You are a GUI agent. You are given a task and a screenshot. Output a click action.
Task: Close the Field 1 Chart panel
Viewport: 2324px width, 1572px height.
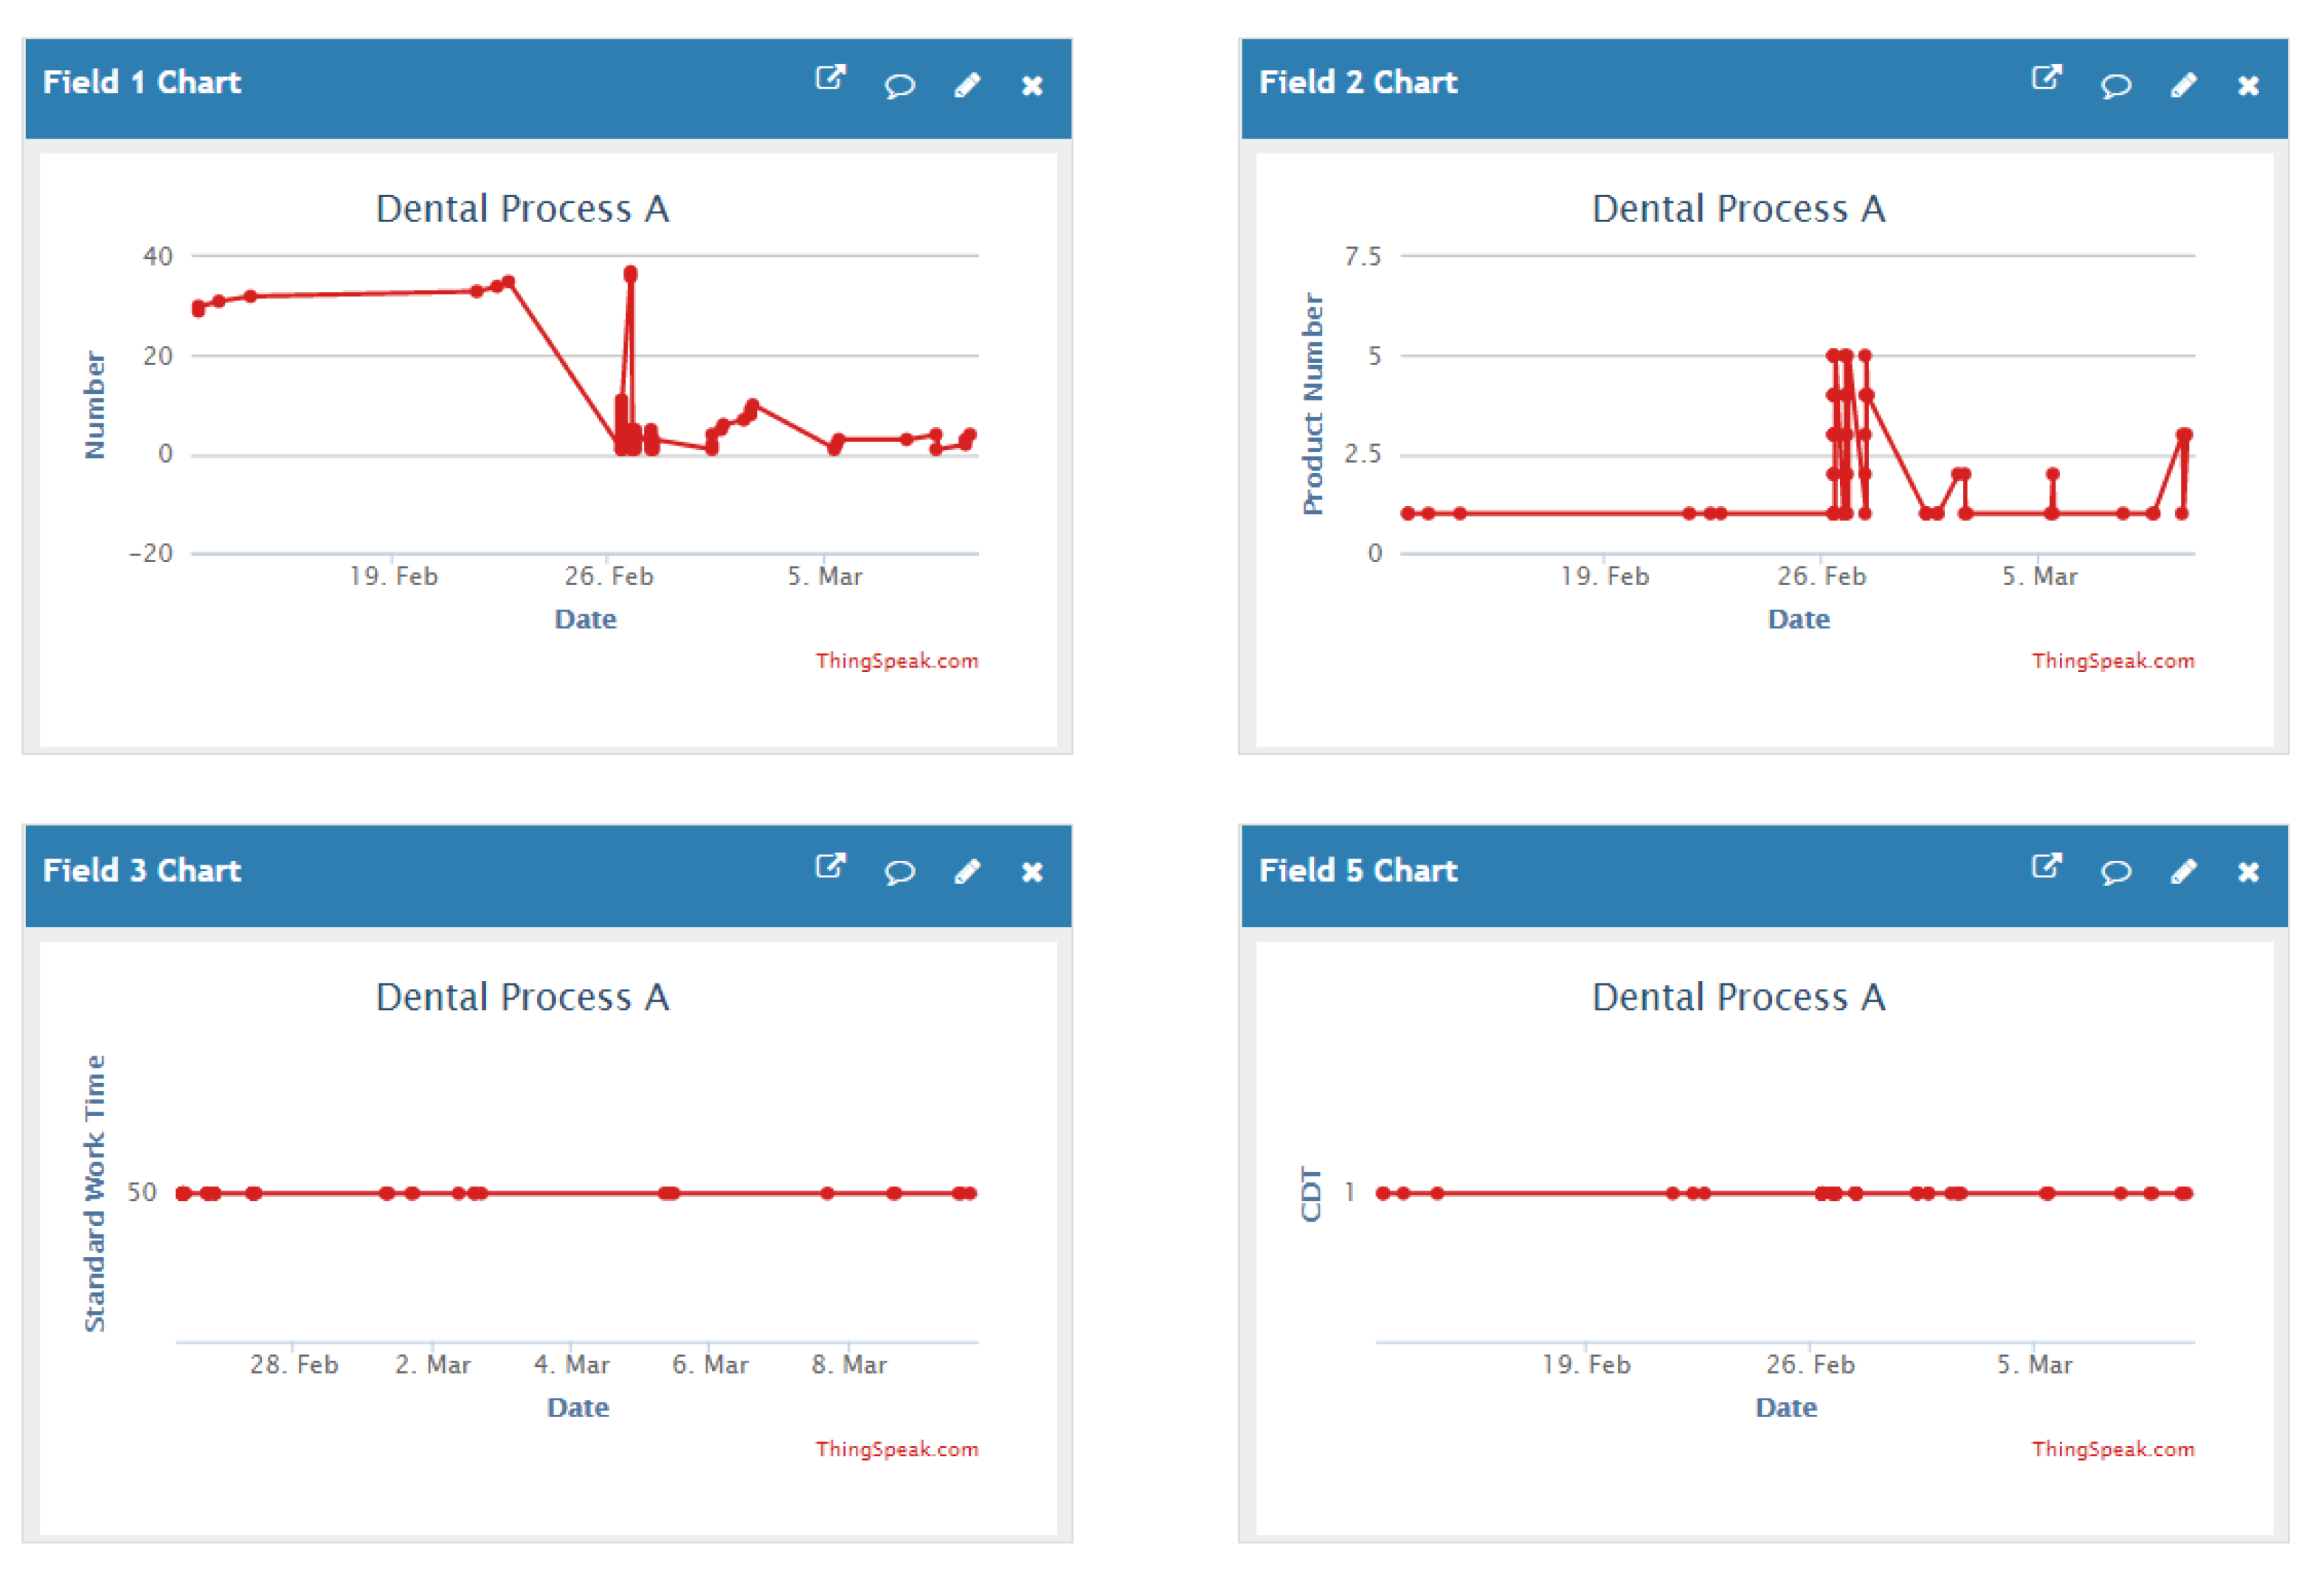pyautogui.click(x=1032, y=86)
